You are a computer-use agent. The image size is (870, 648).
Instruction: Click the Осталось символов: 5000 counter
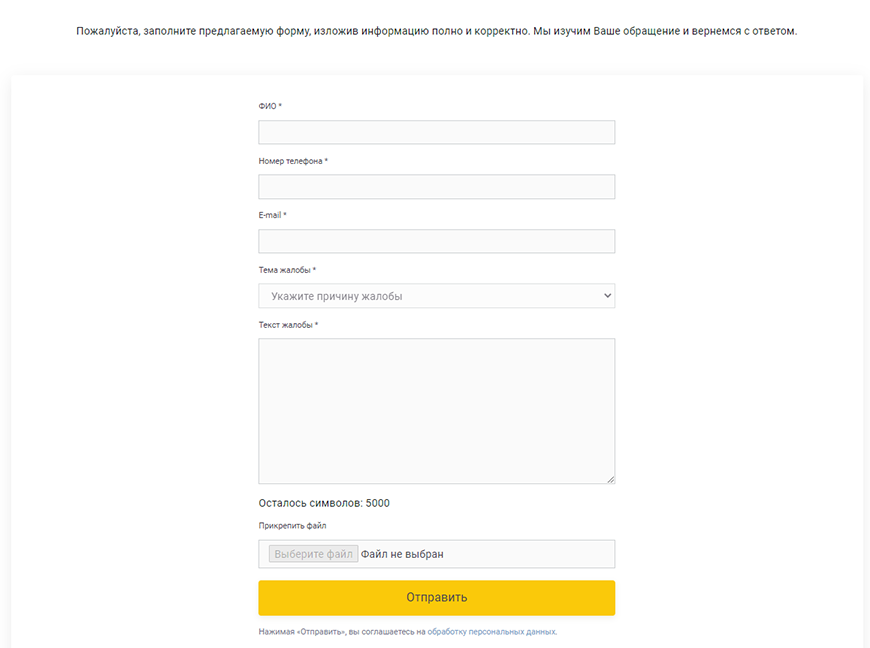point(324,503)
